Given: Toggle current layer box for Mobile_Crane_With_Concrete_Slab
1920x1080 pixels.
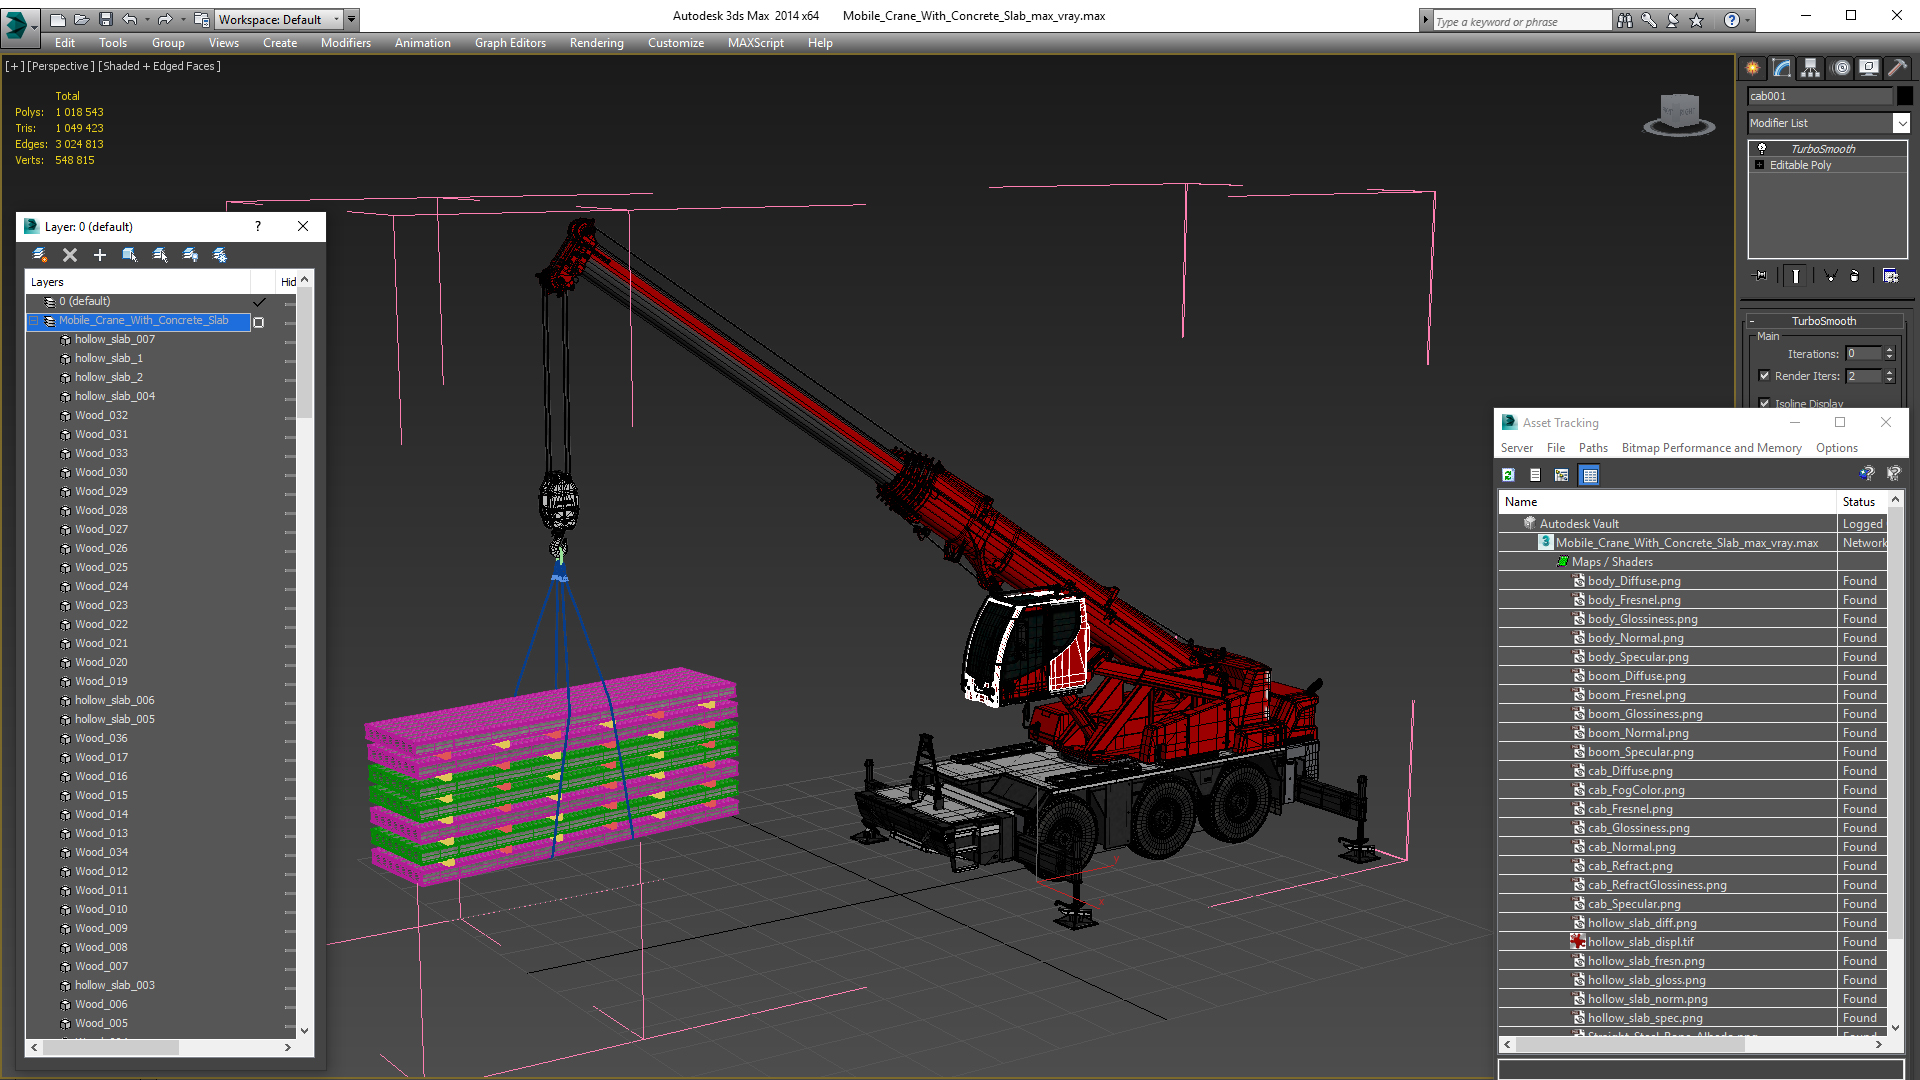Looking at the screenshot, I should click(259, 322).
